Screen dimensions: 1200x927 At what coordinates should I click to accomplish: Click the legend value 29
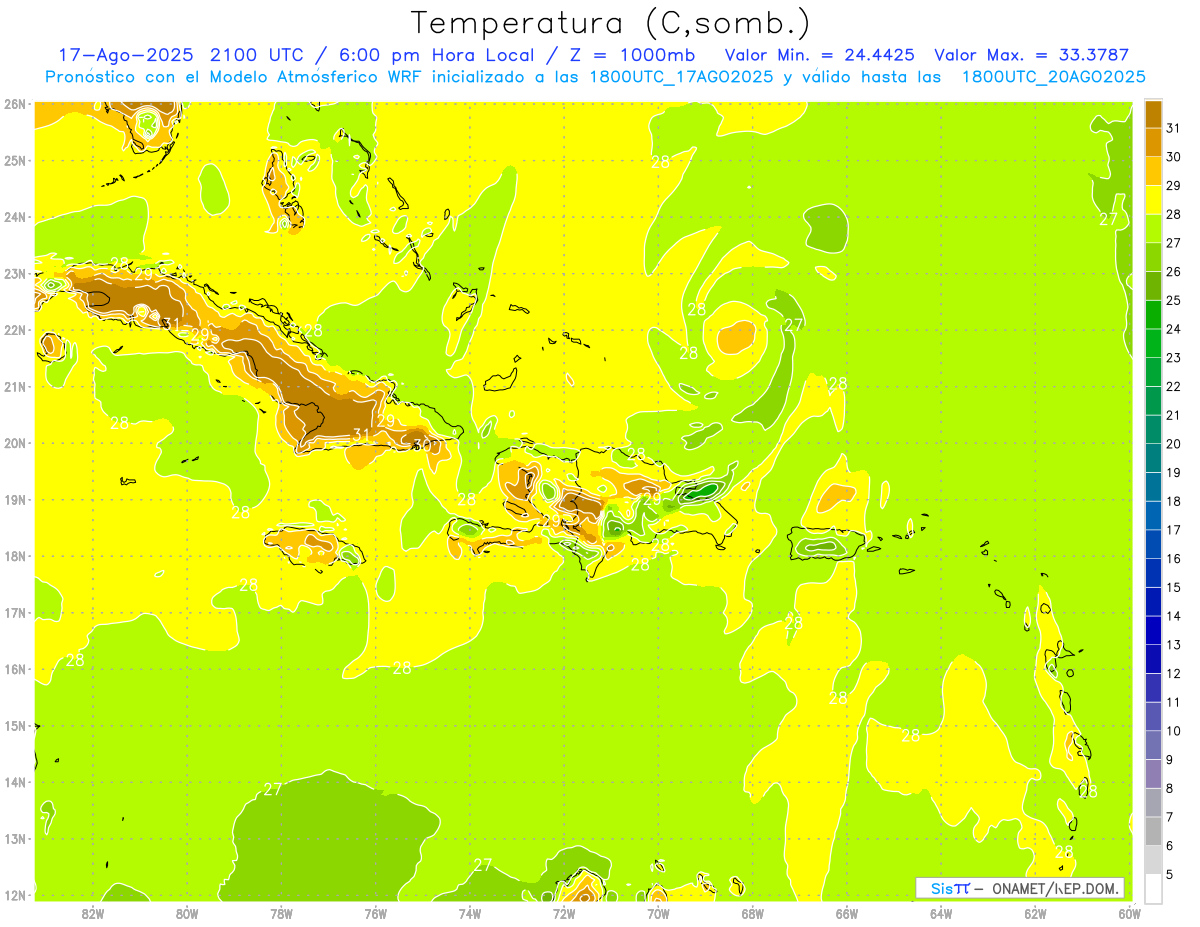(x=1173, y=184)
